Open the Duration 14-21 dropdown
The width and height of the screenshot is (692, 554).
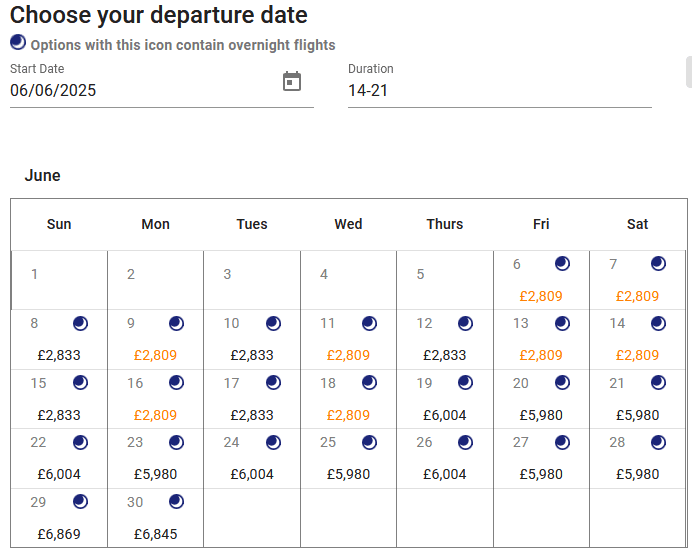tap(499, 90)
